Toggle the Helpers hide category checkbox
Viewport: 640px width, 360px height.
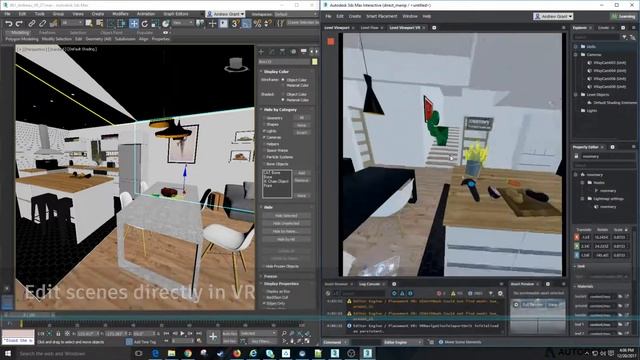pos(264,144)
